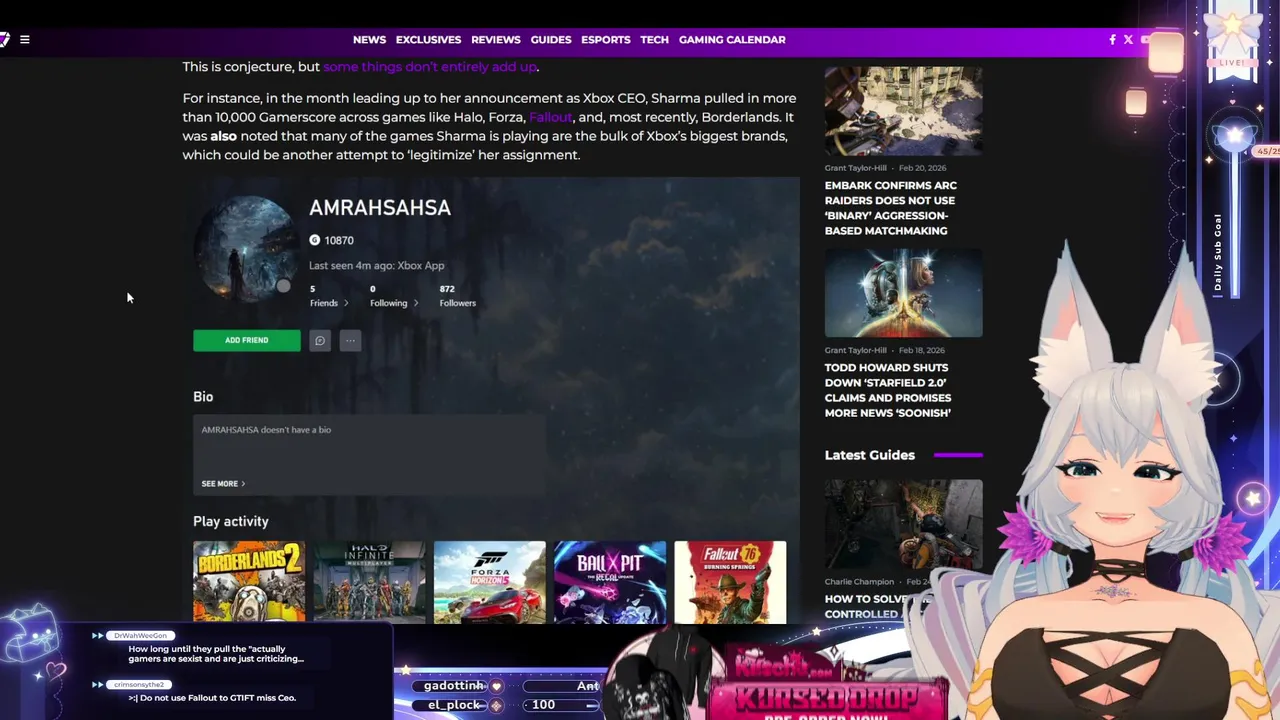1280x720 pixels.
Task: Follow the 'some things don't entirely add up' link
Action: [430, 67]
